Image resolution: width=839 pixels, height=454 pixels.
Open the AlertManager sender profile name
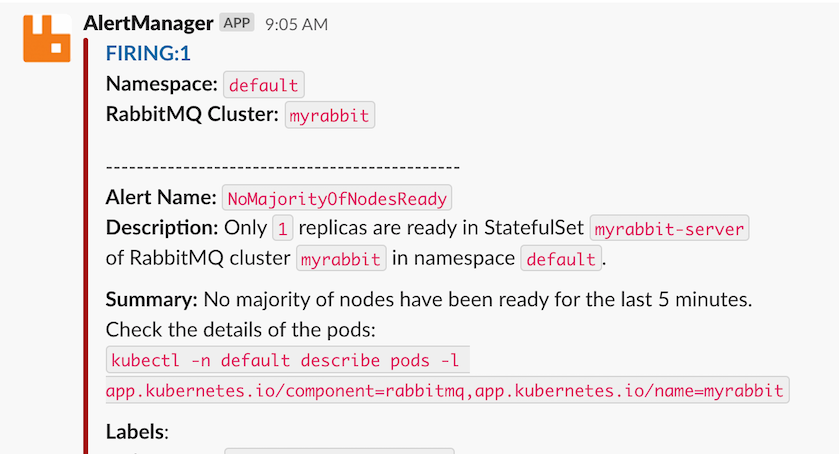point(148,23)
